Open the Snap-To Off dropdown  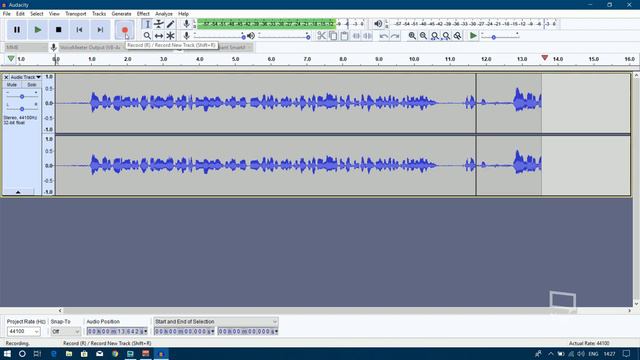click(65, 331)
